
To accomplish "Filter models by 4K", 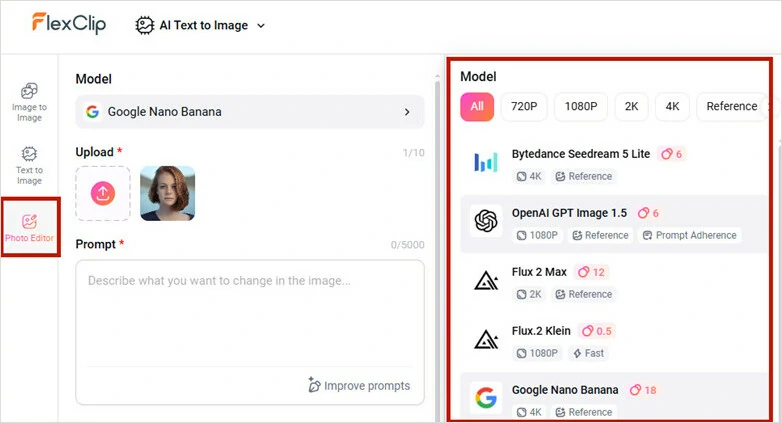I will point(672,106).
